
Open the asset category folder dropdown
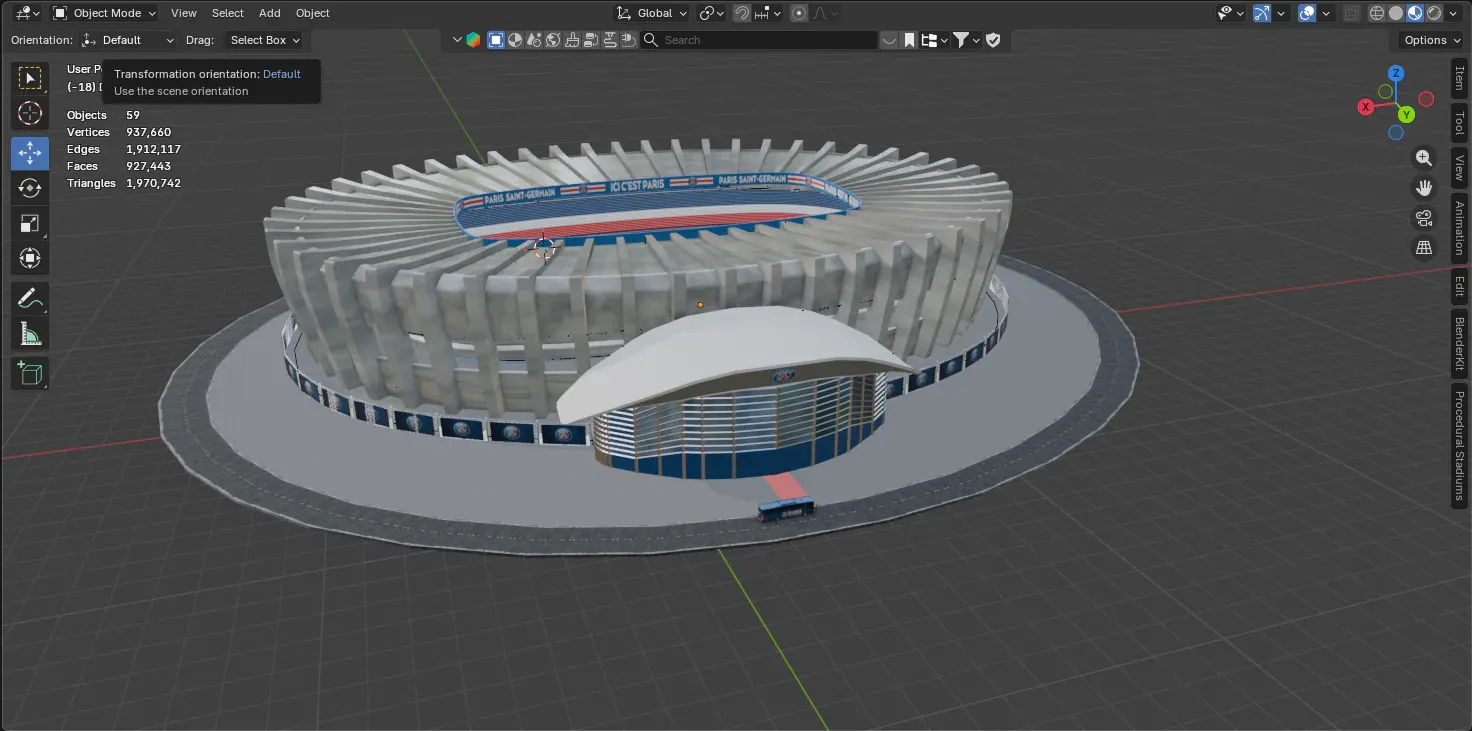pos(934,40)
